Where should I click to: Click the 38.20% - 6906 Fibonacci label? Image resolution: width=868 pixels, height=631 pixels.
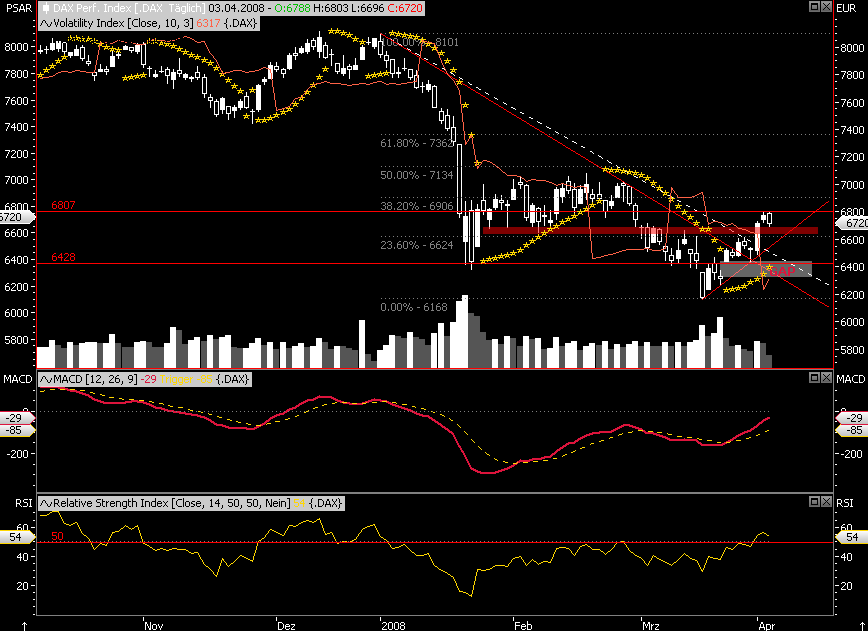(417, 206)
